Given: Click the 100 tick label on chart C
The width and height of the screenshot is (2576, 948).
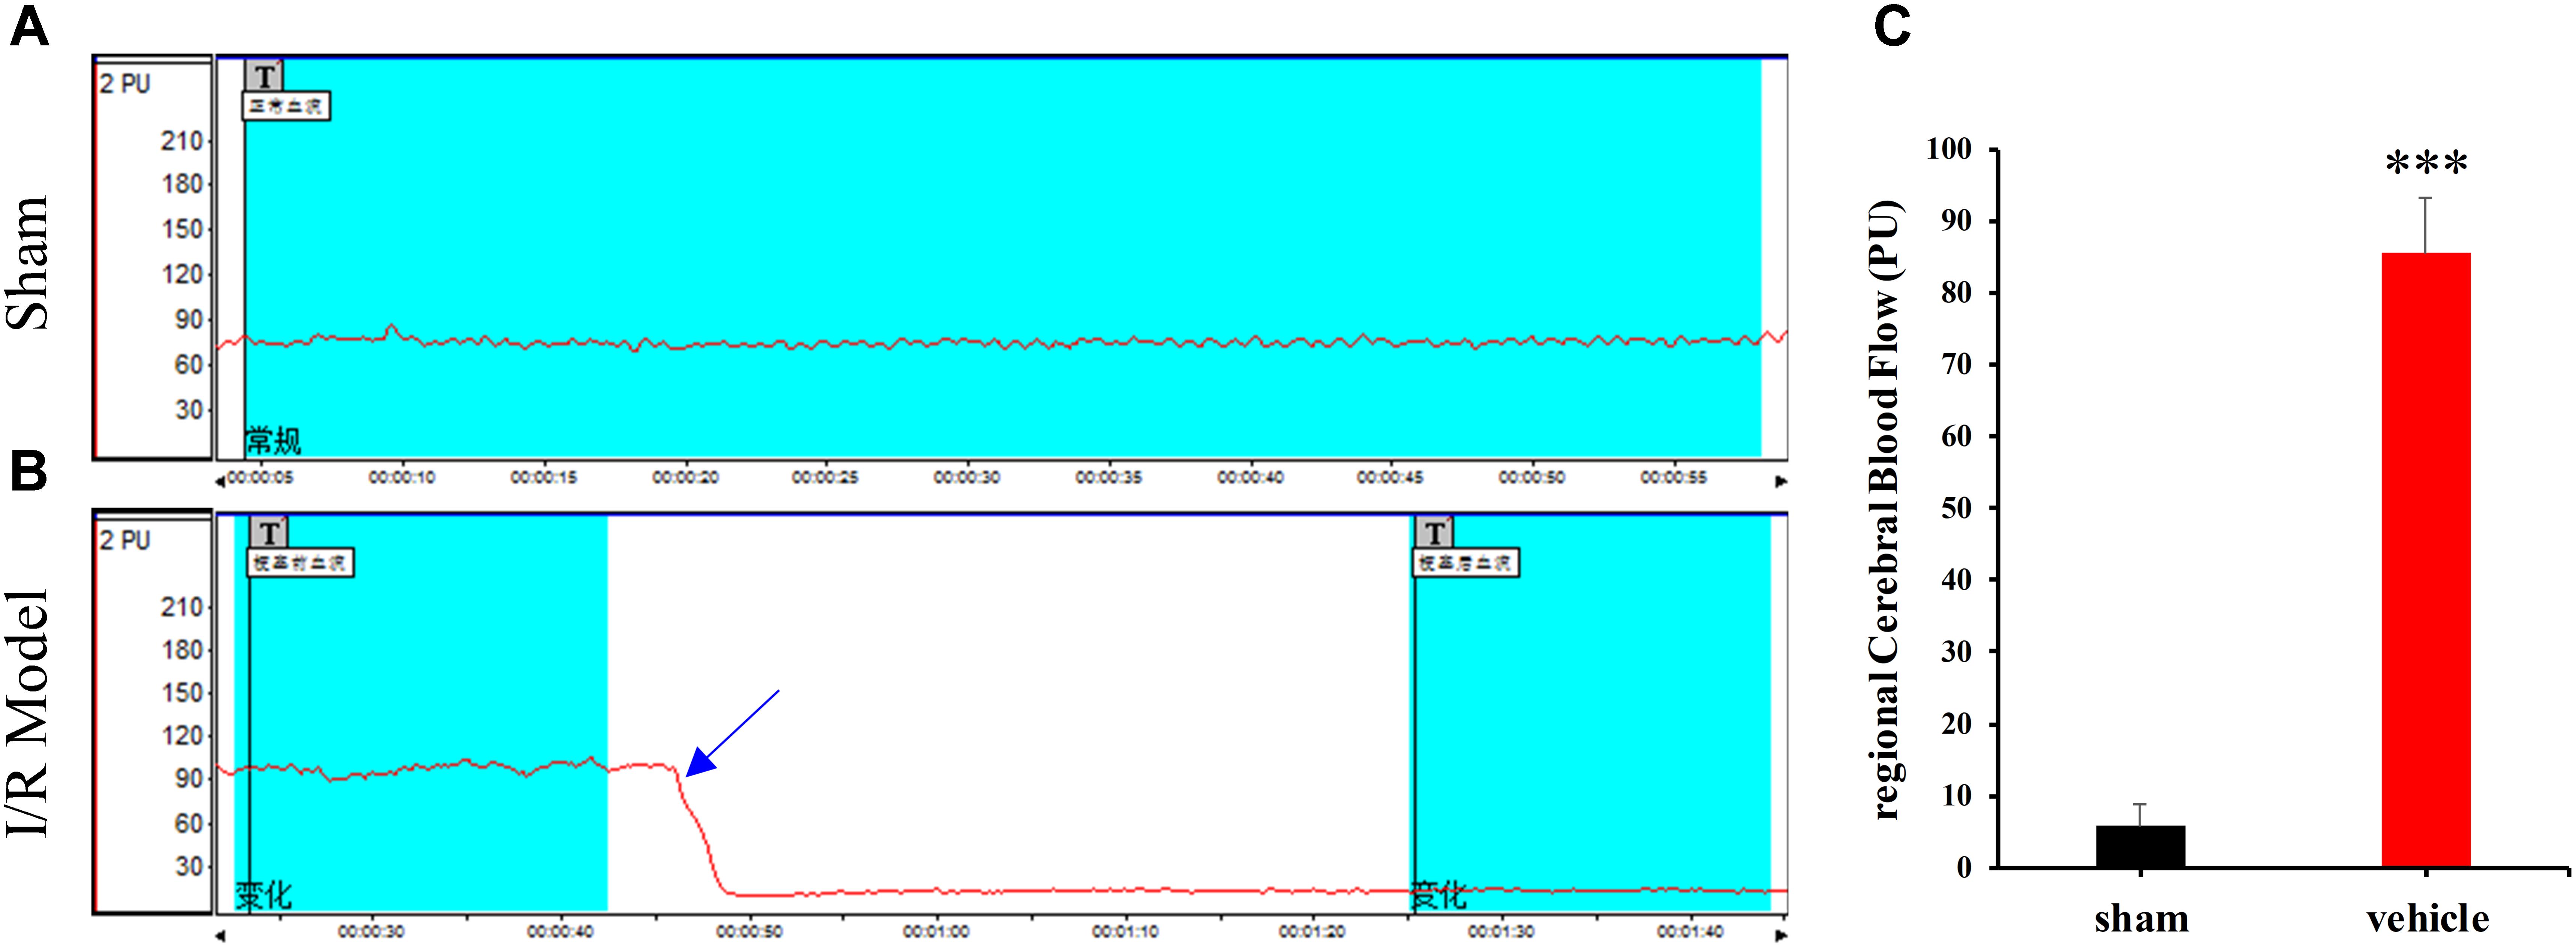Looking at the screenshot, I should tap(1950, 149).
